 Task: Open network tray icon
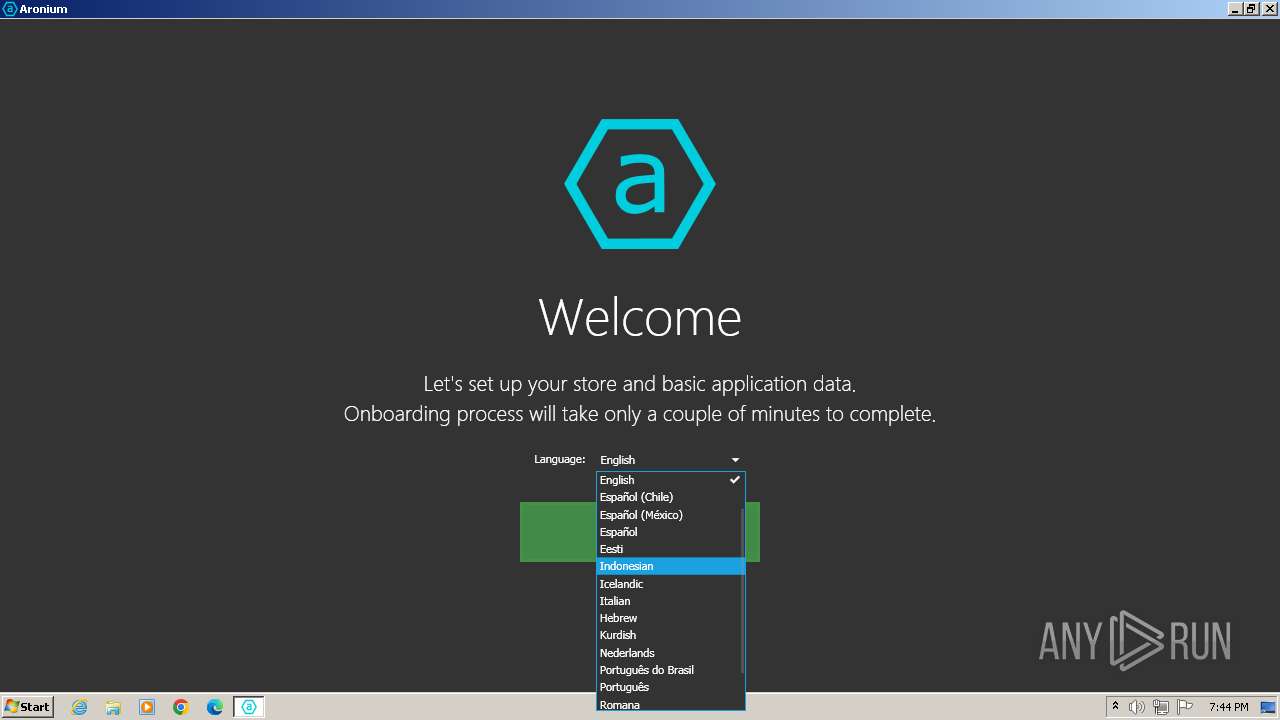[1161, 707]
